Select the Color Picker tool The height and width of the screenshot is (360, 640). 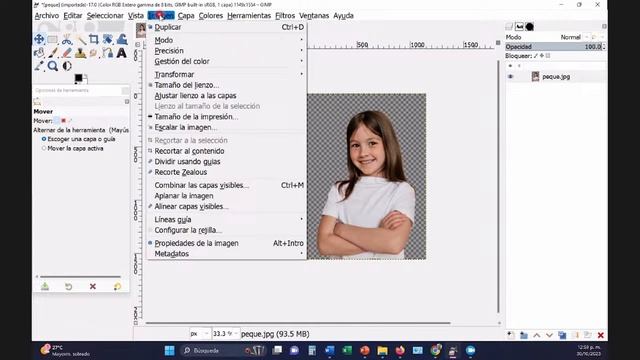[39, 66]
